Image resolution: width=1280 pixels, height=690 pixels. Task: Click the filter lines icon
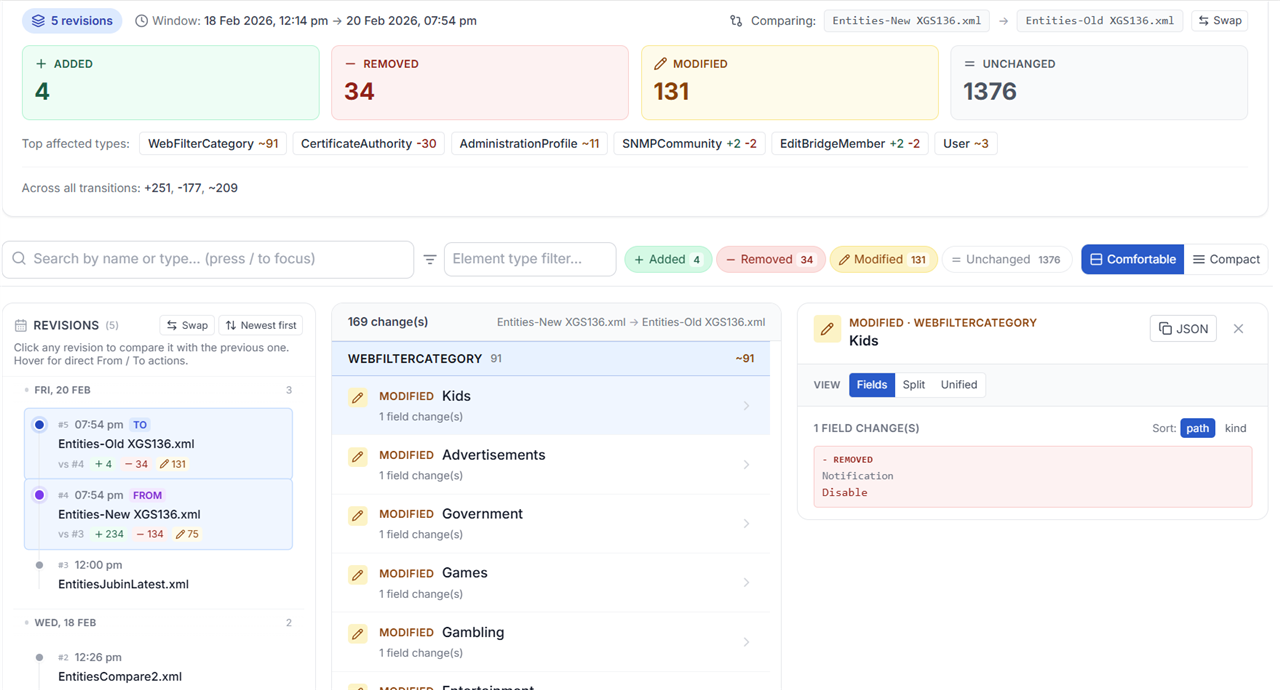pos(430,260)
